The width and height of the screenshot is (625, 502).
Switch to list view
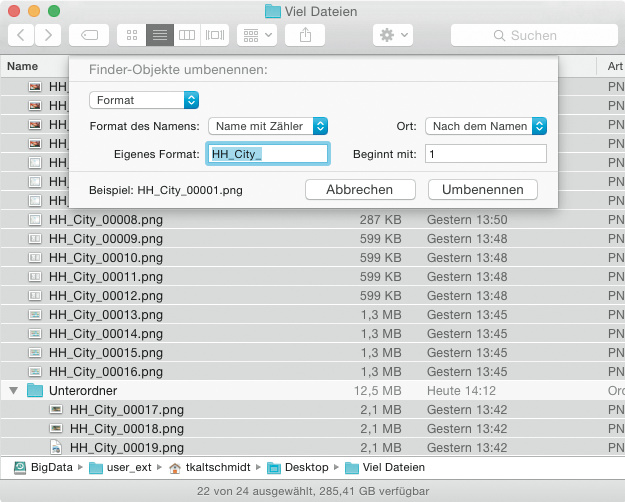point(160,35)
